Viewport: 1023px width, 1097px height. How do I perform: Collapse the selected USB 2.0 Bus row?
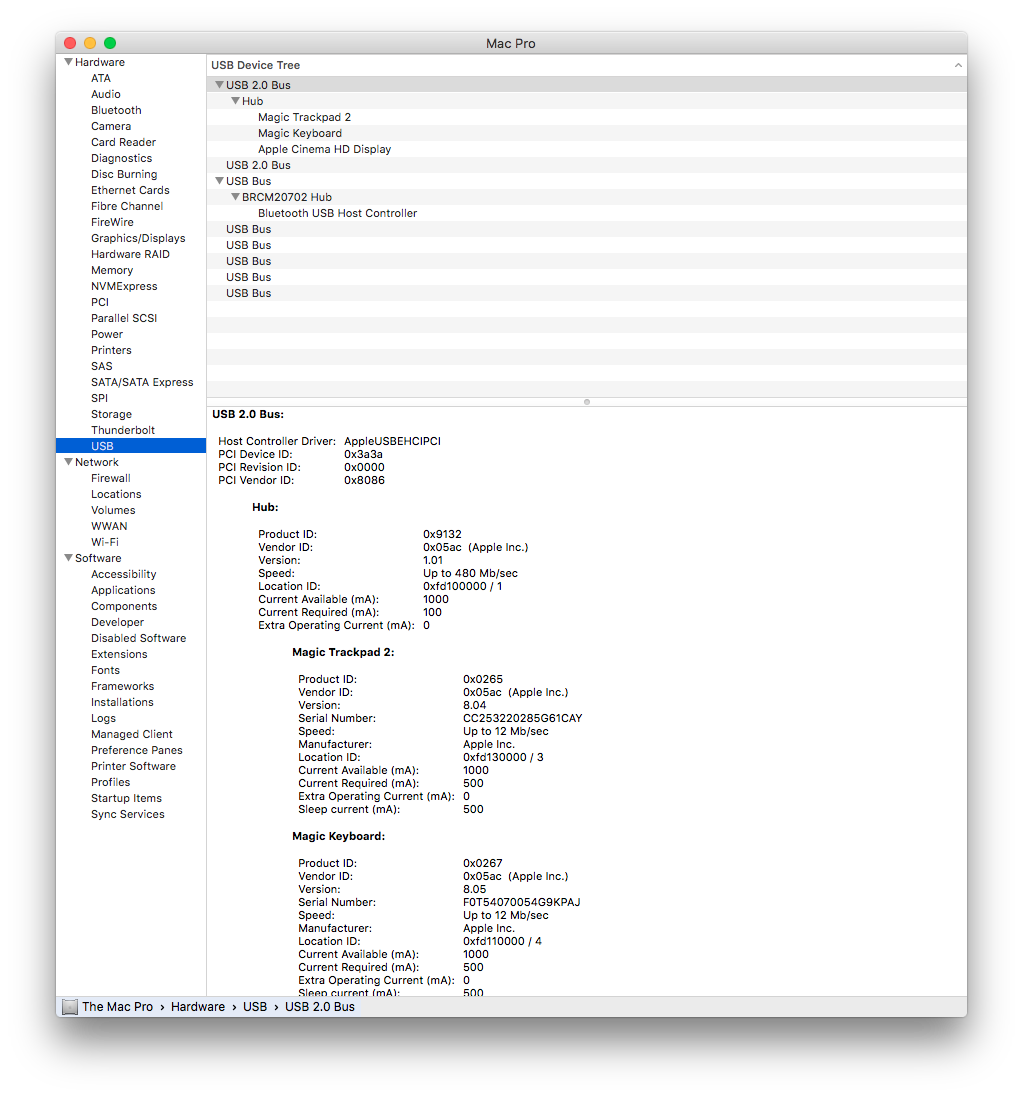coord(220,85)
